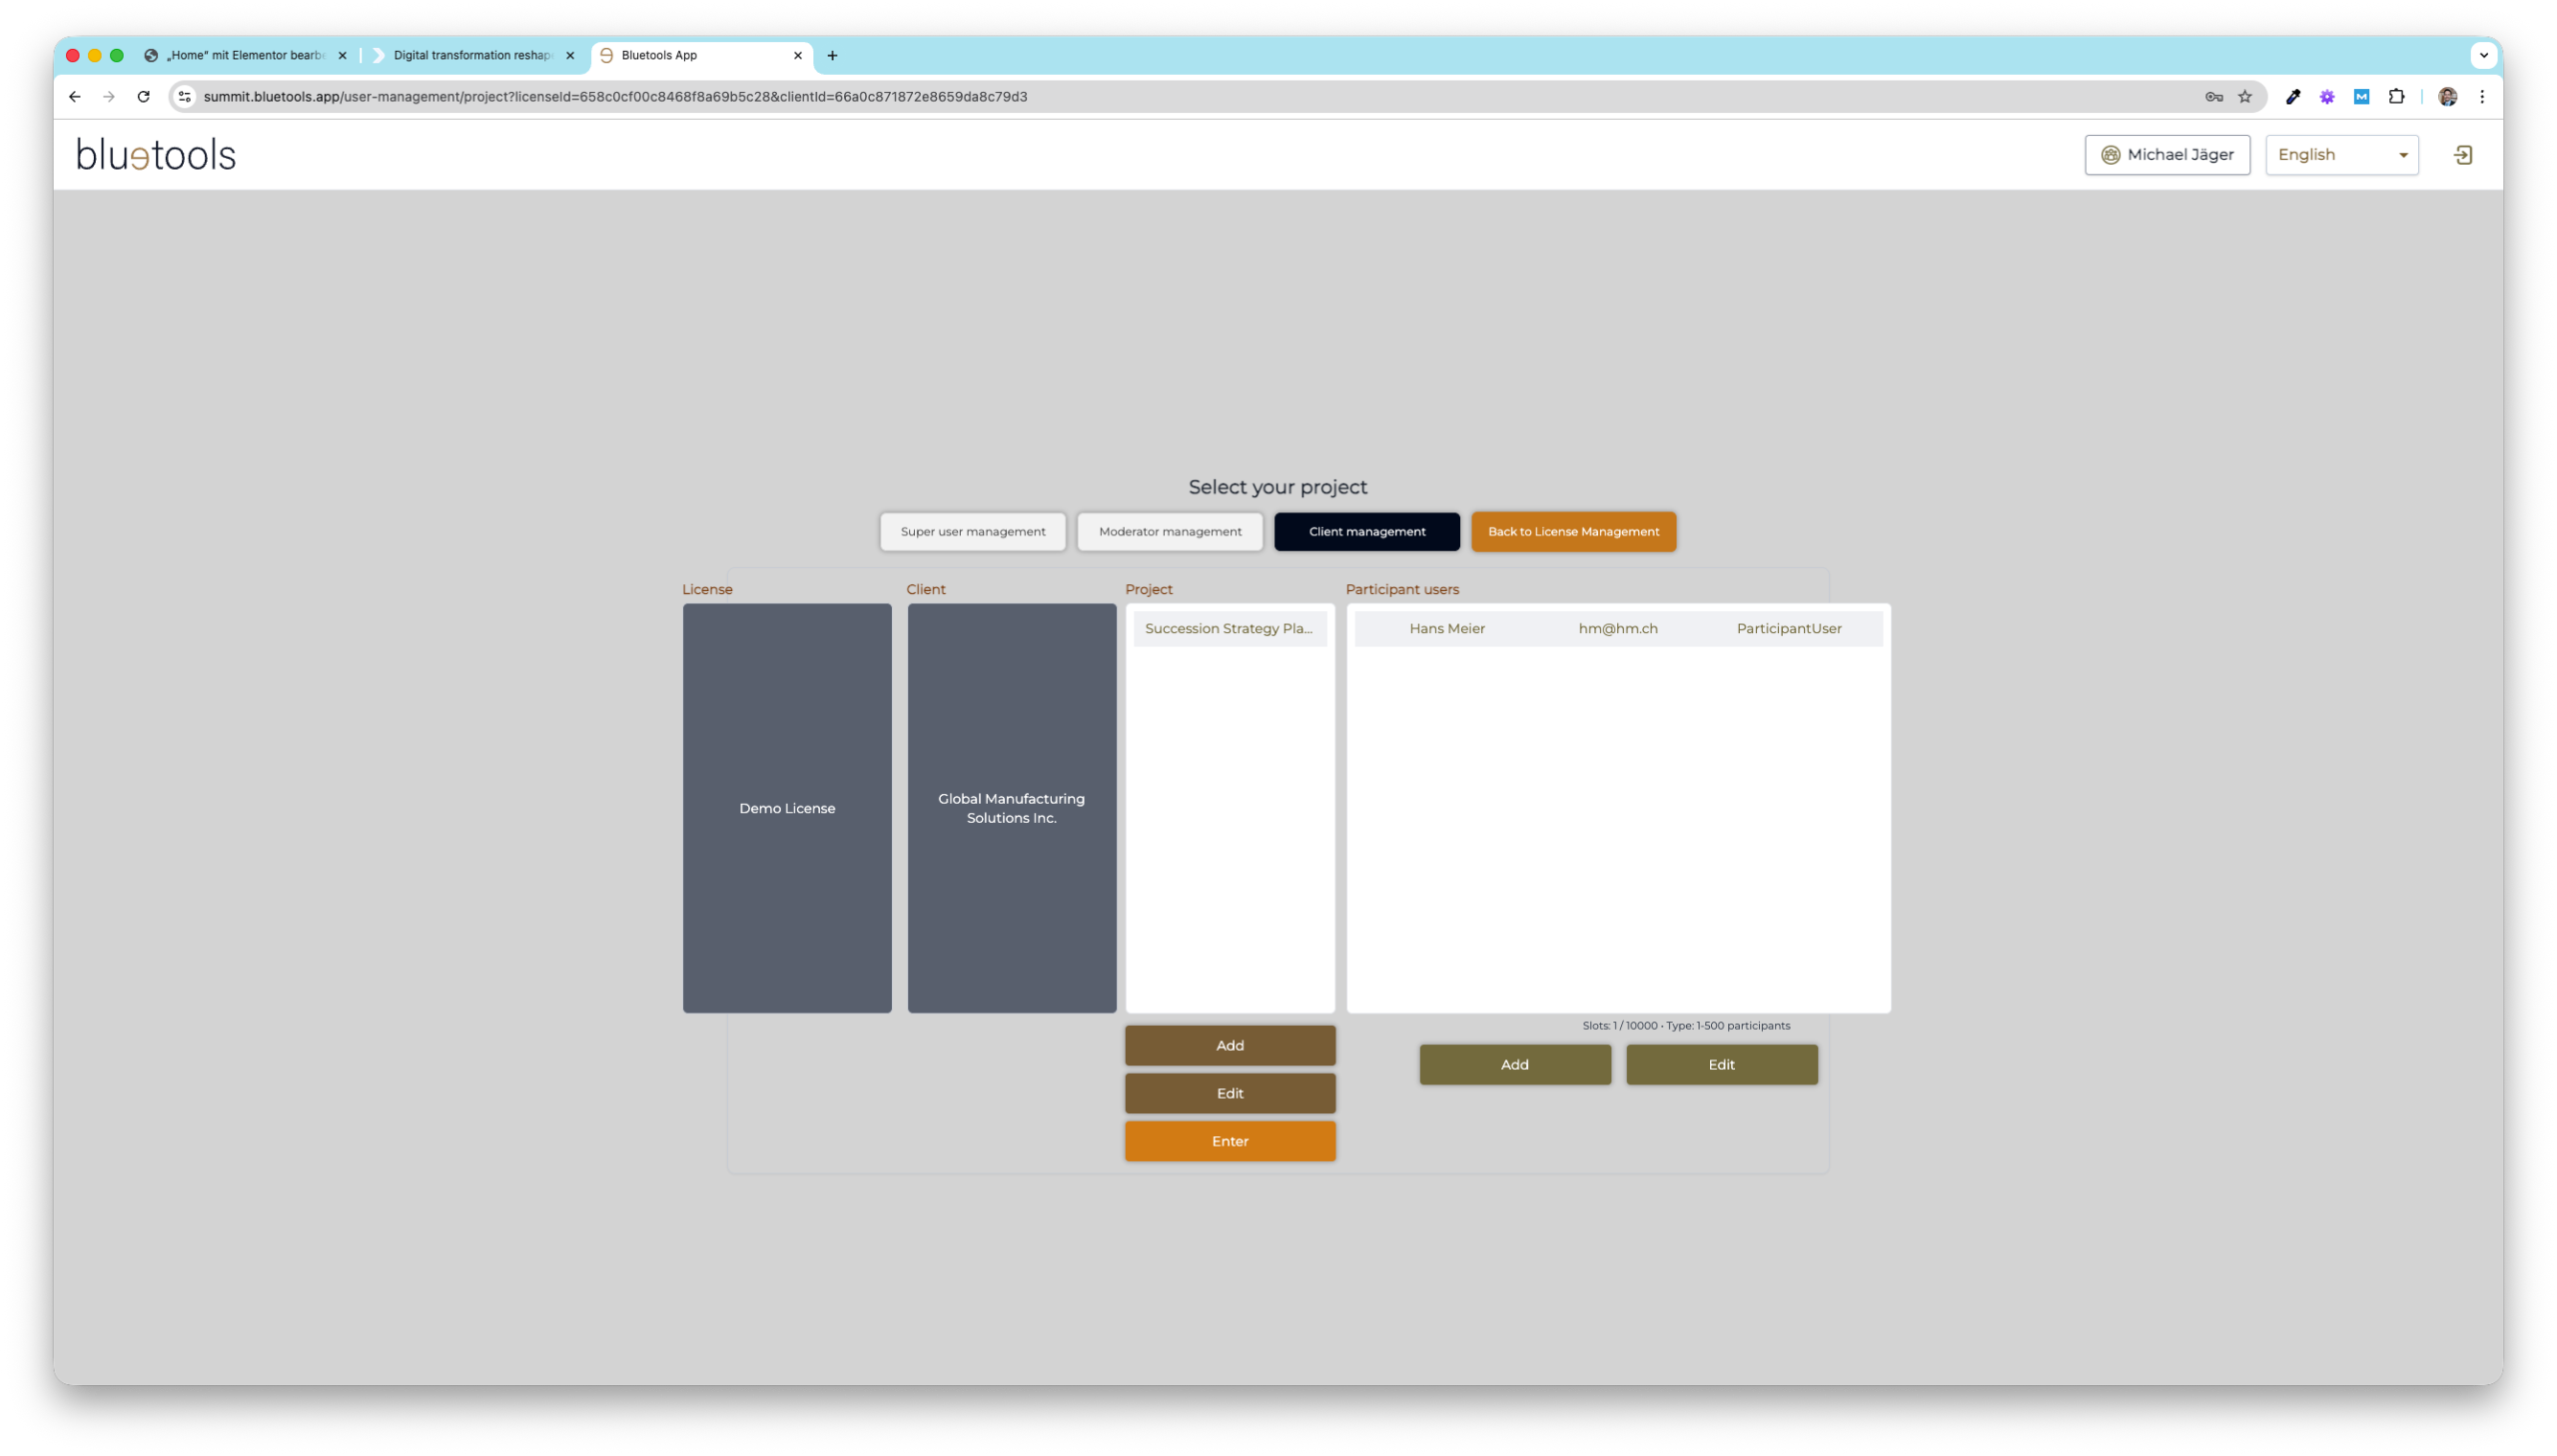Select the Hans Meier participant row
2557x1456 pixels.
(1617, 629)
